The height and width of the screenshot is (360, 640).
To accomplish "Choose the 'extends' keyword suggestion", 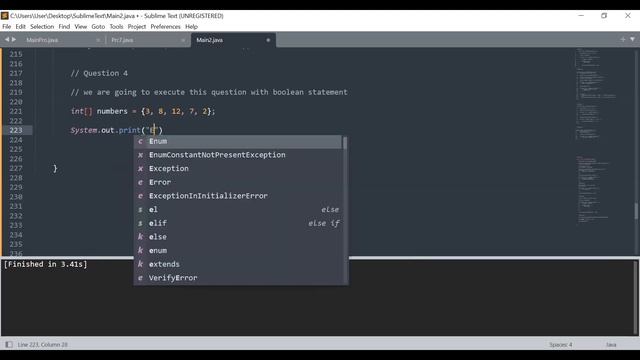I will 238,264.
